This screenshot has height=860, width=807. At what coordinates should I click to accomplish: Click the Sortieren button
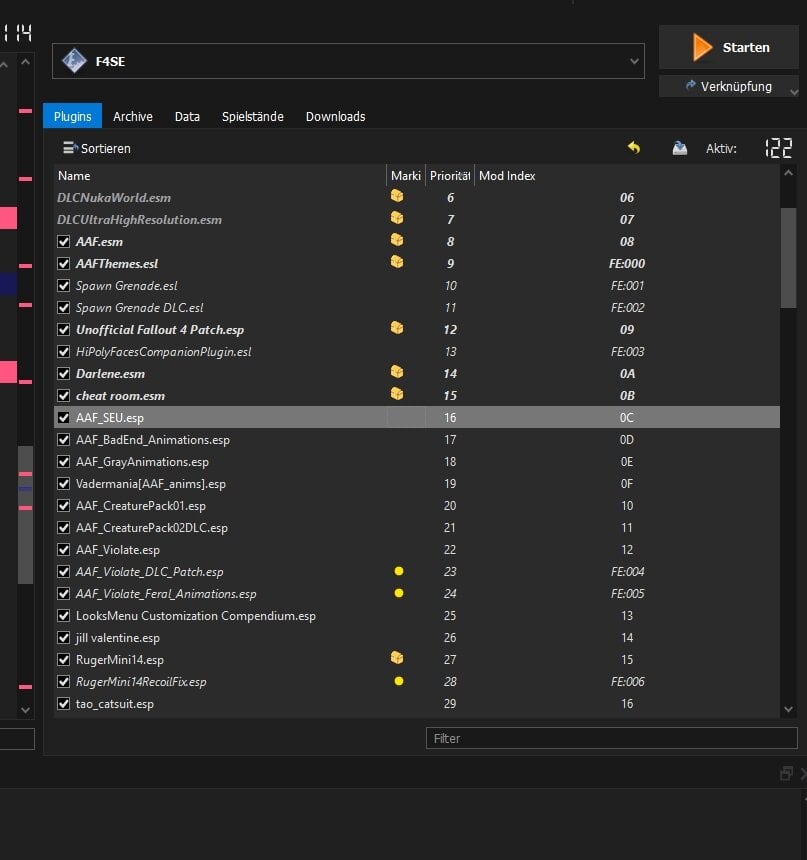pos(97,148)
